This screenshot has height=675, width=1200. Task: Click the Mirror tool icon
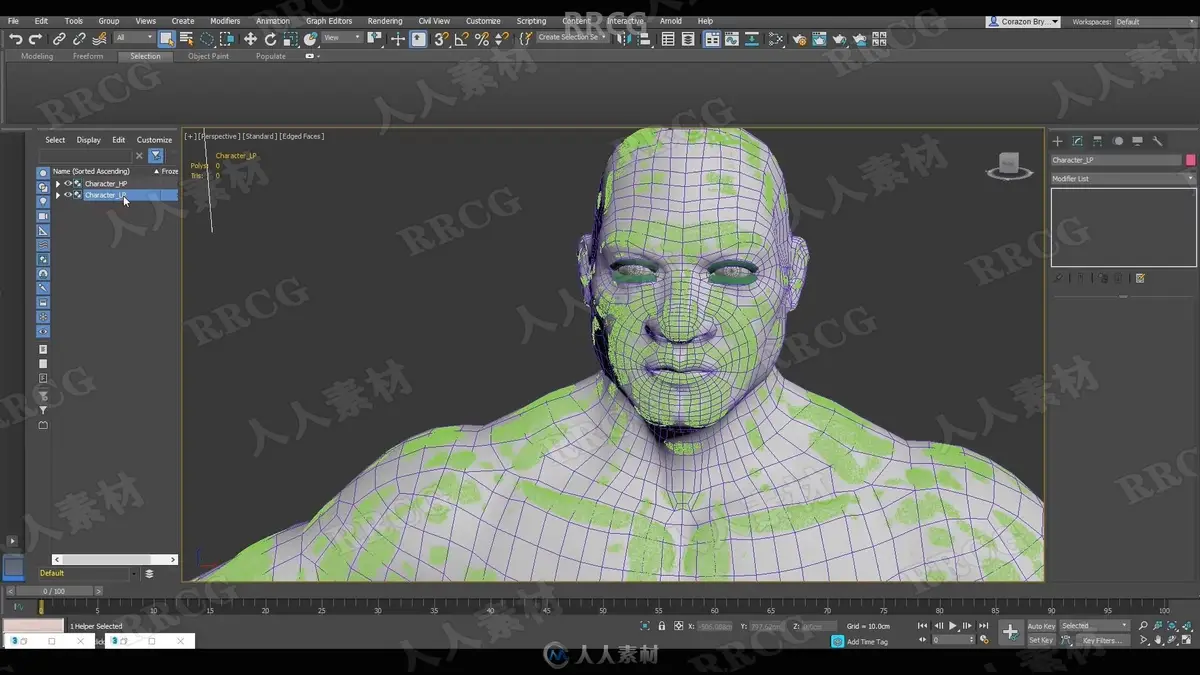click(624, 39)
